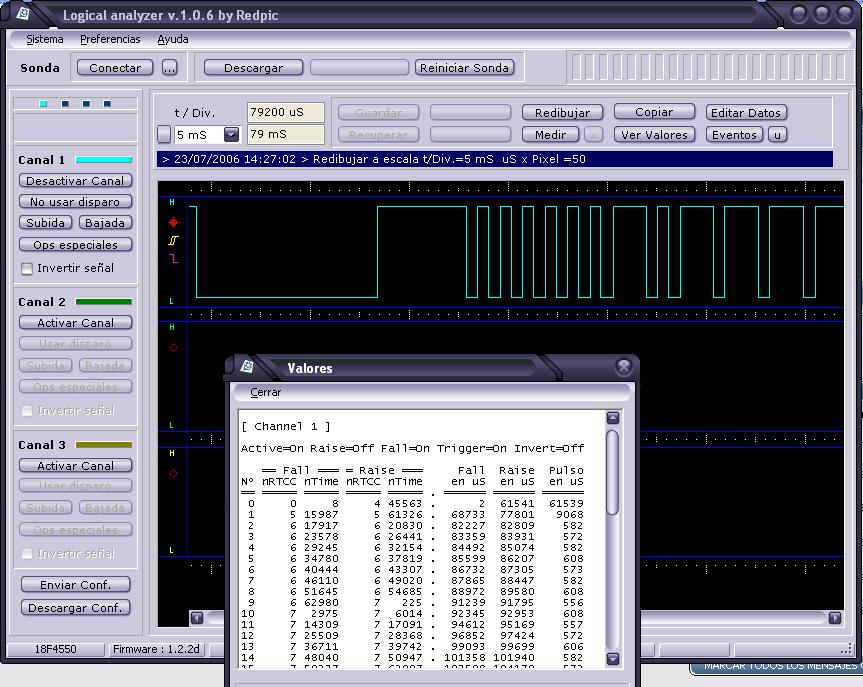Click Activar Canal under Canal 2
Image resolution: width=863 pixels, height=687 pixels.
click(x=75, y=323)
